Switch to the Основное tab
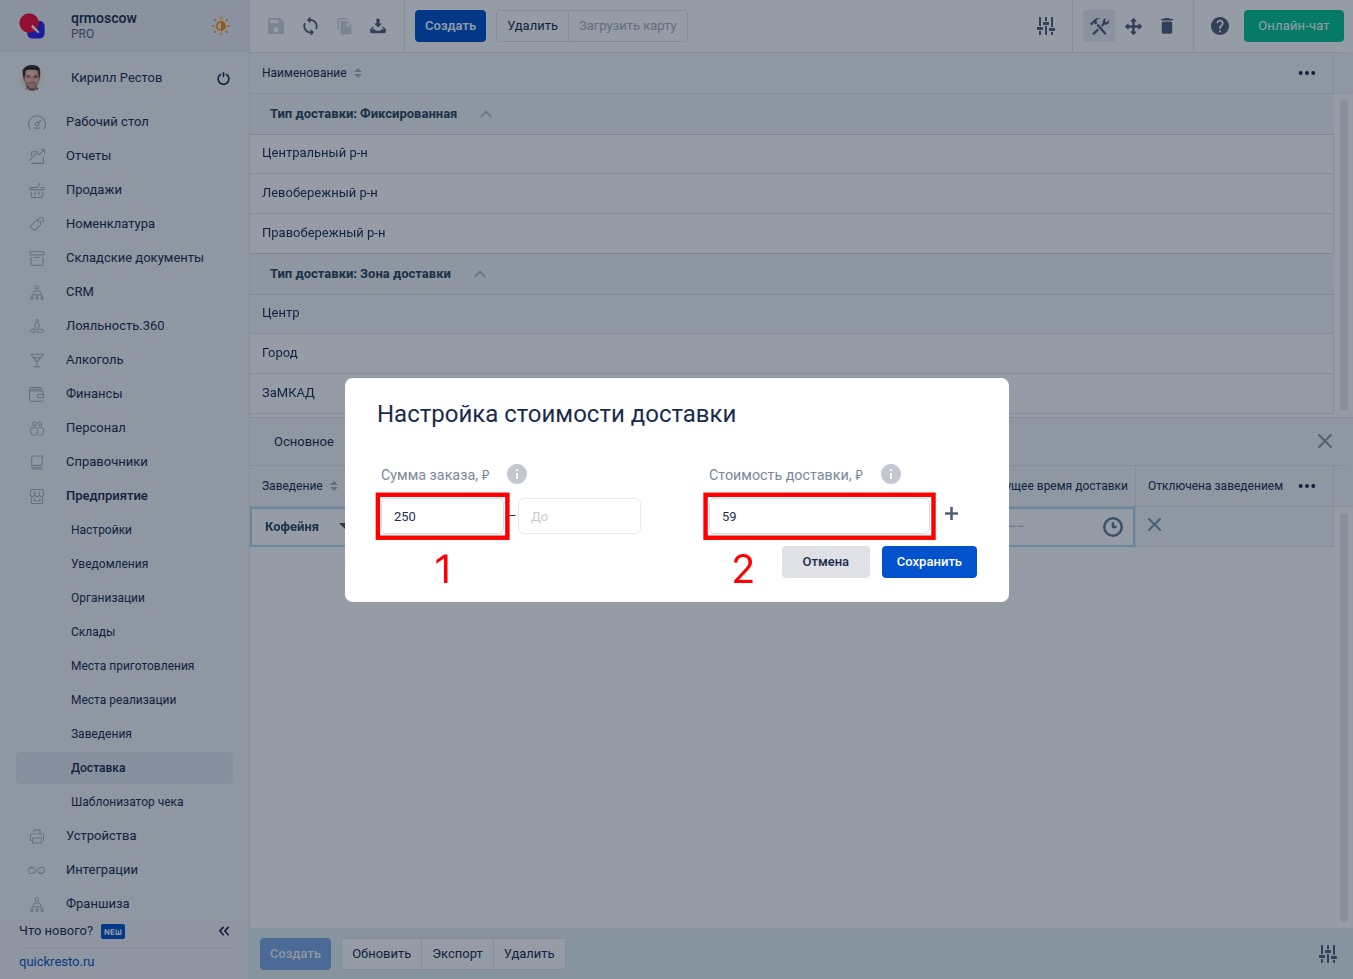The height and width of the screenshot is (979, 1353). pos(304,442)
